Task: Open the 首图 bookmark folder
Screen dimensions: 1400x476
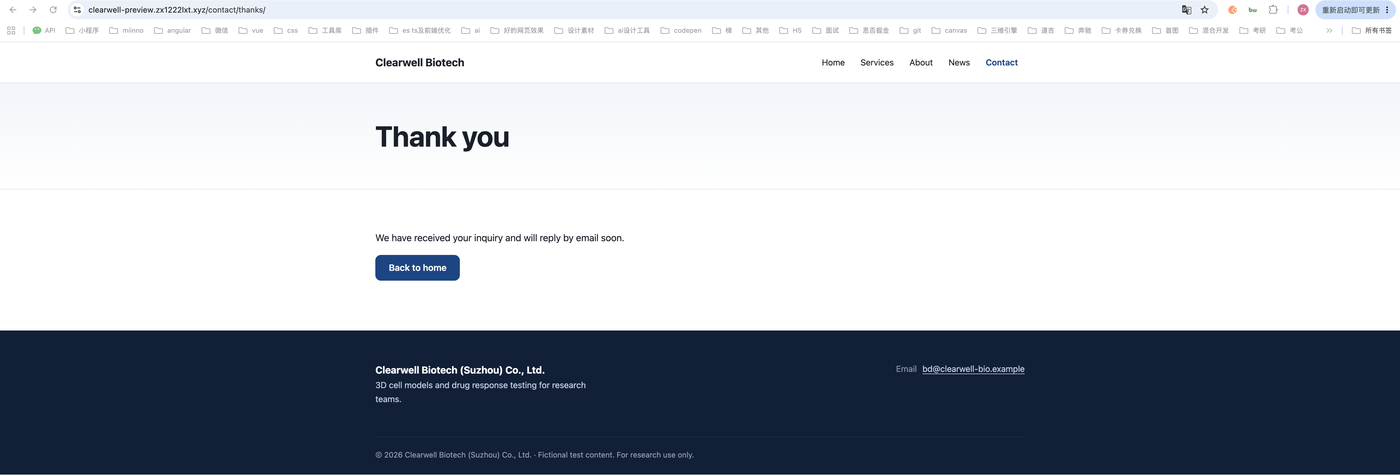Action: 1165,30
